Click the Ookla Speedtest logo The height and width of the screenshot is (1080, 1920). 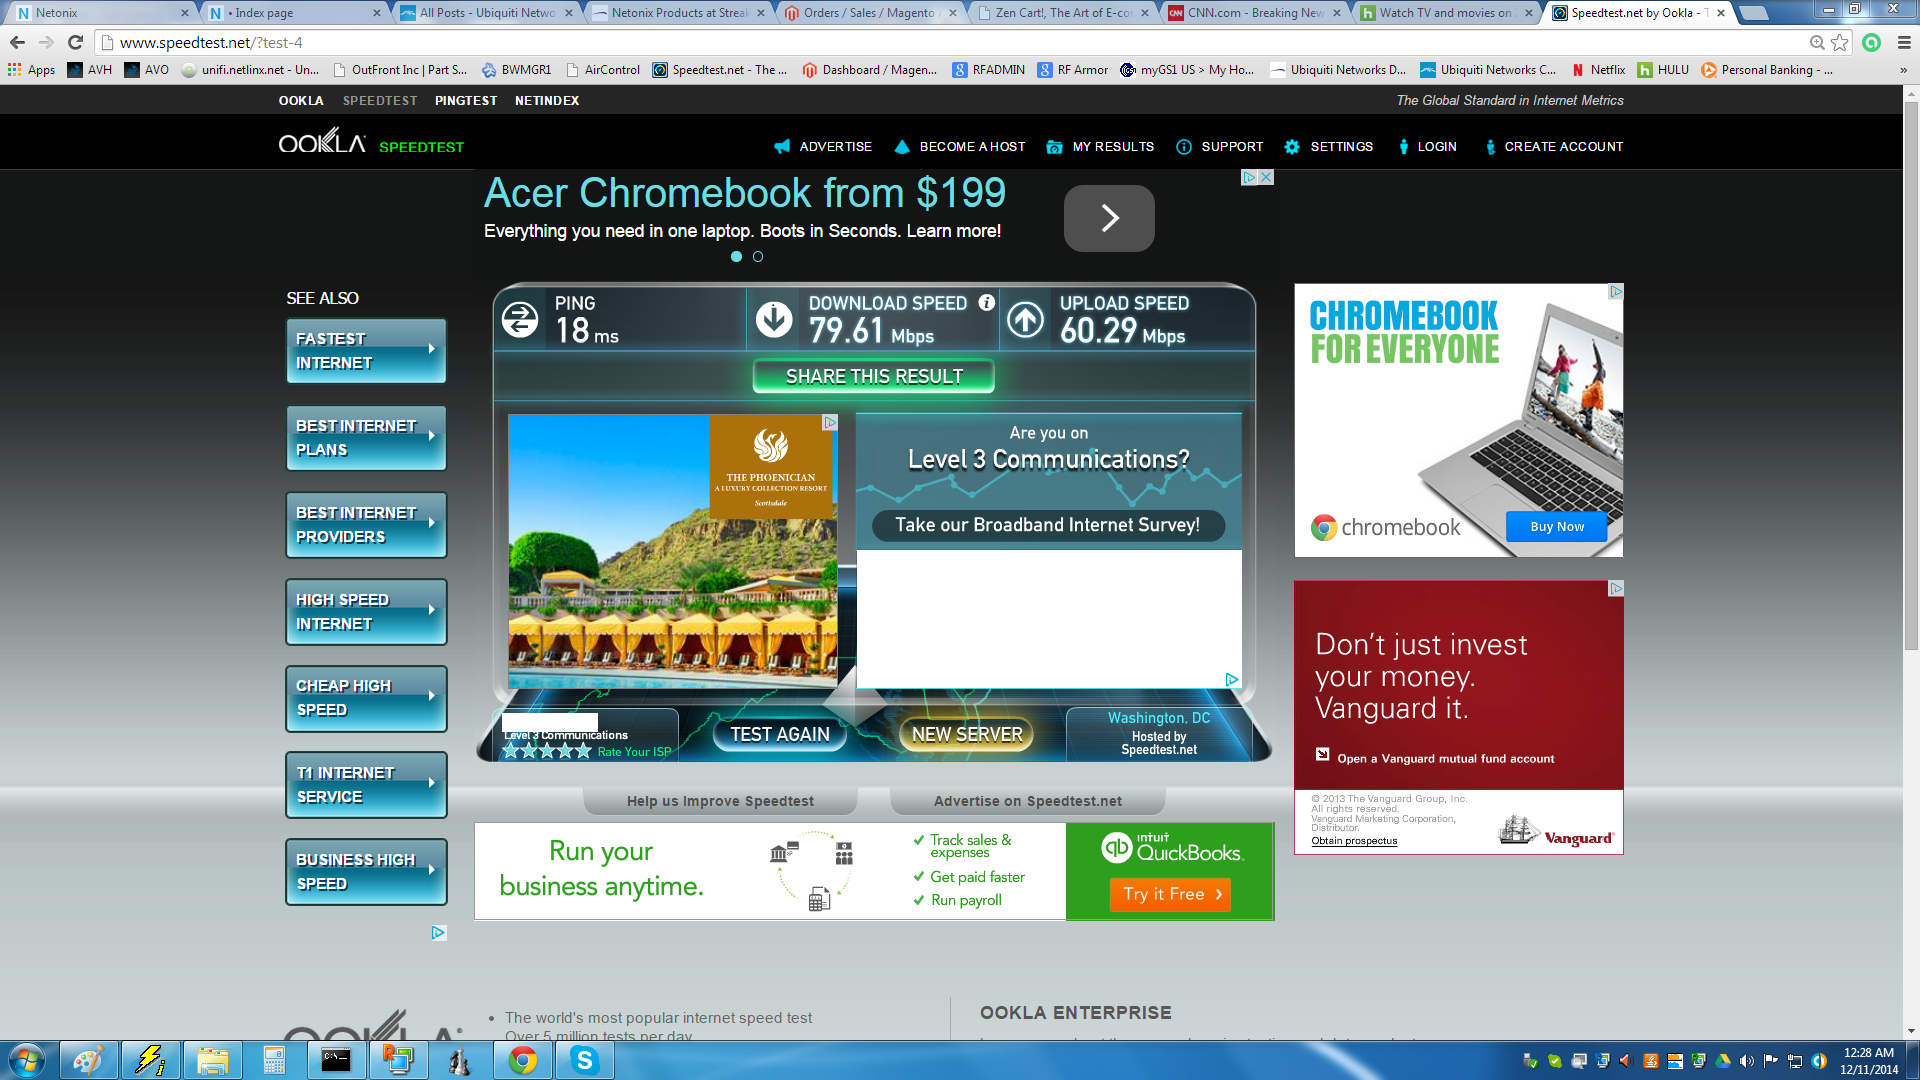[371, 143]
